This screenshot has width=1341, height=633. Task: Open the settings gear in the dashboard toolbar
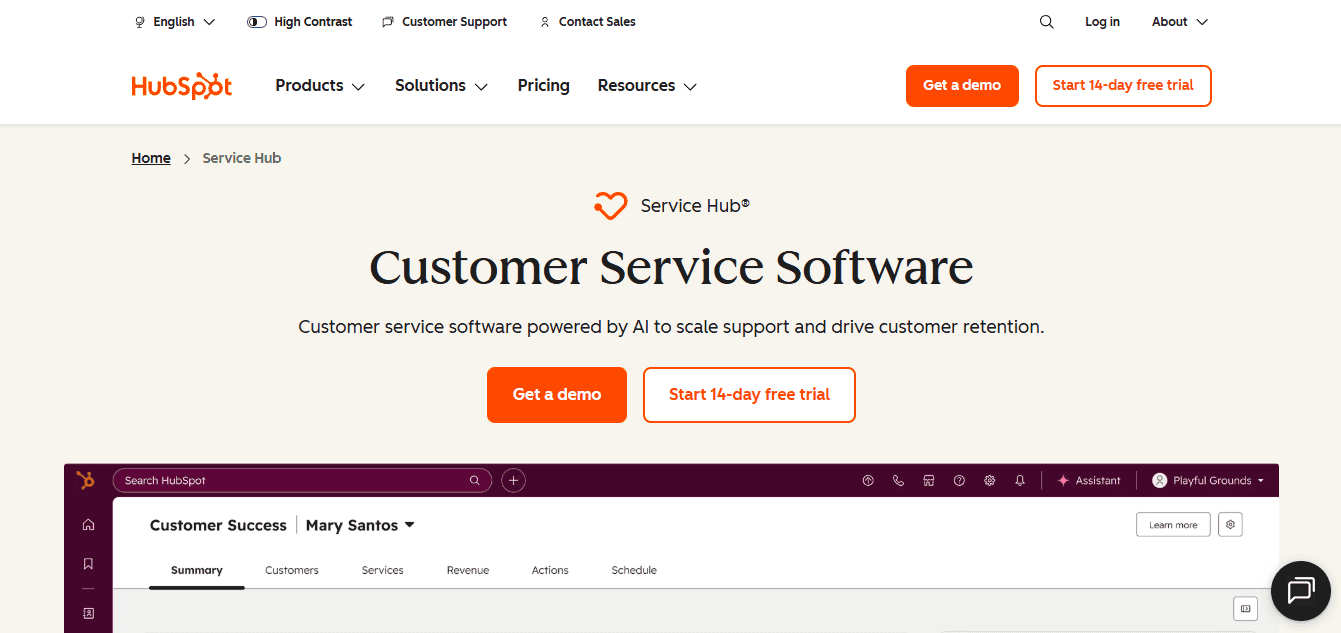click(989, 480)
